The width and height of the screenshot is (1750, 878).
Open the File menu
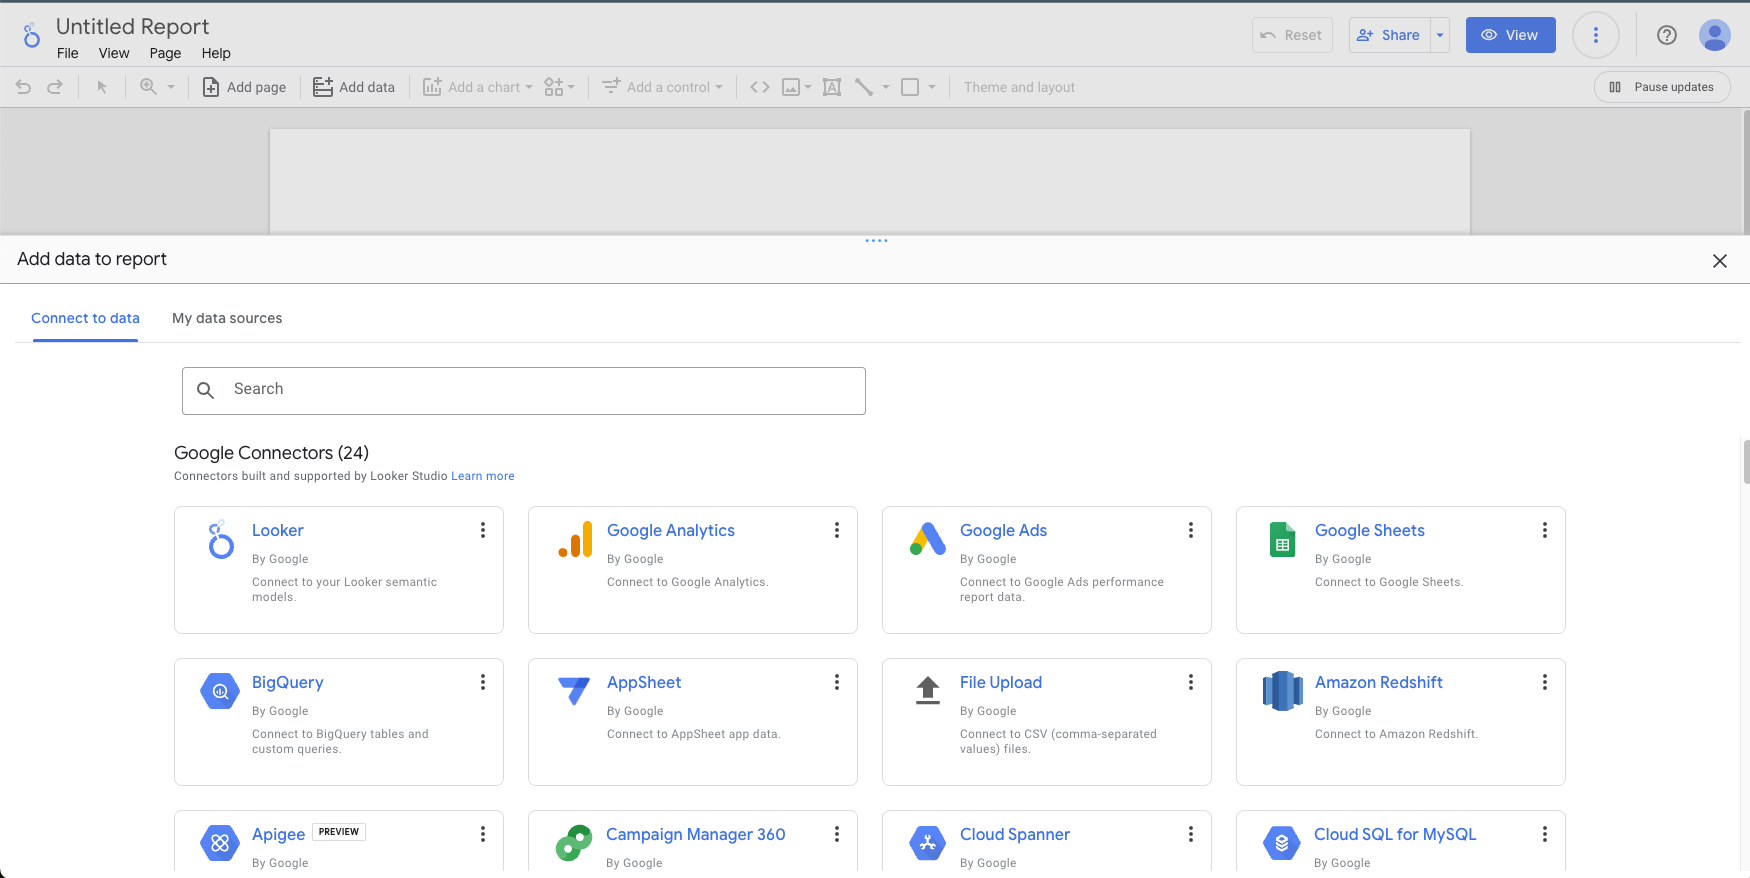[x=68, y=53]
